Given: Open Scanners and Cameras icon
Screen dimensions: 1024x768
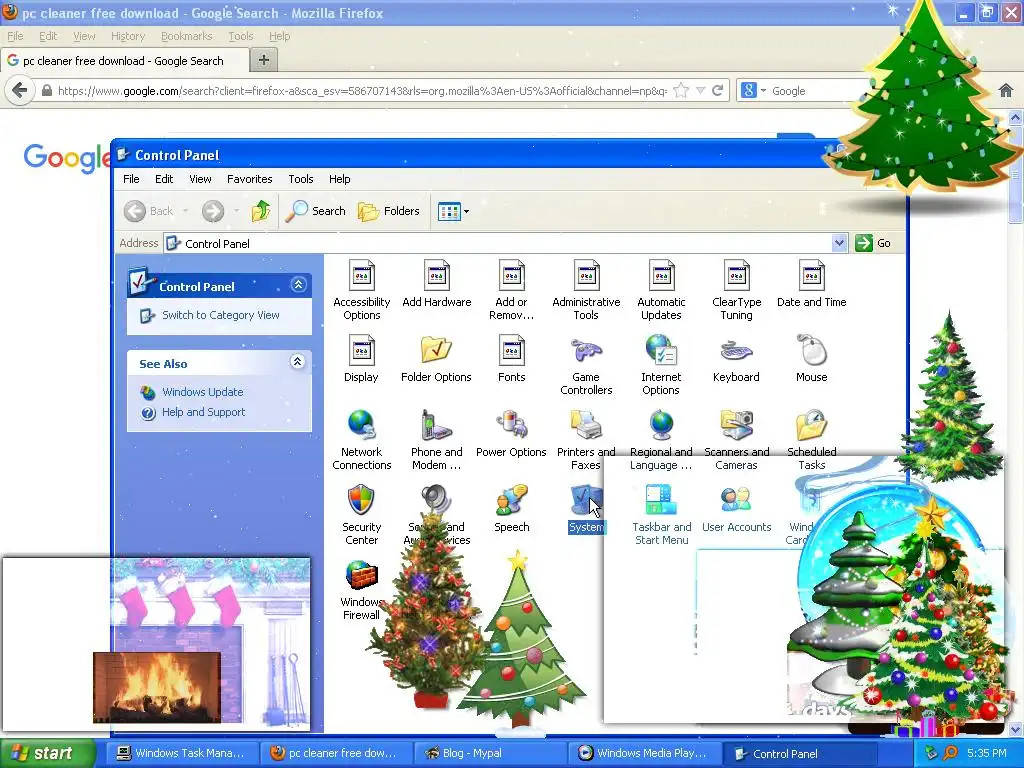Looking at the screenshot, I should 736,440.
